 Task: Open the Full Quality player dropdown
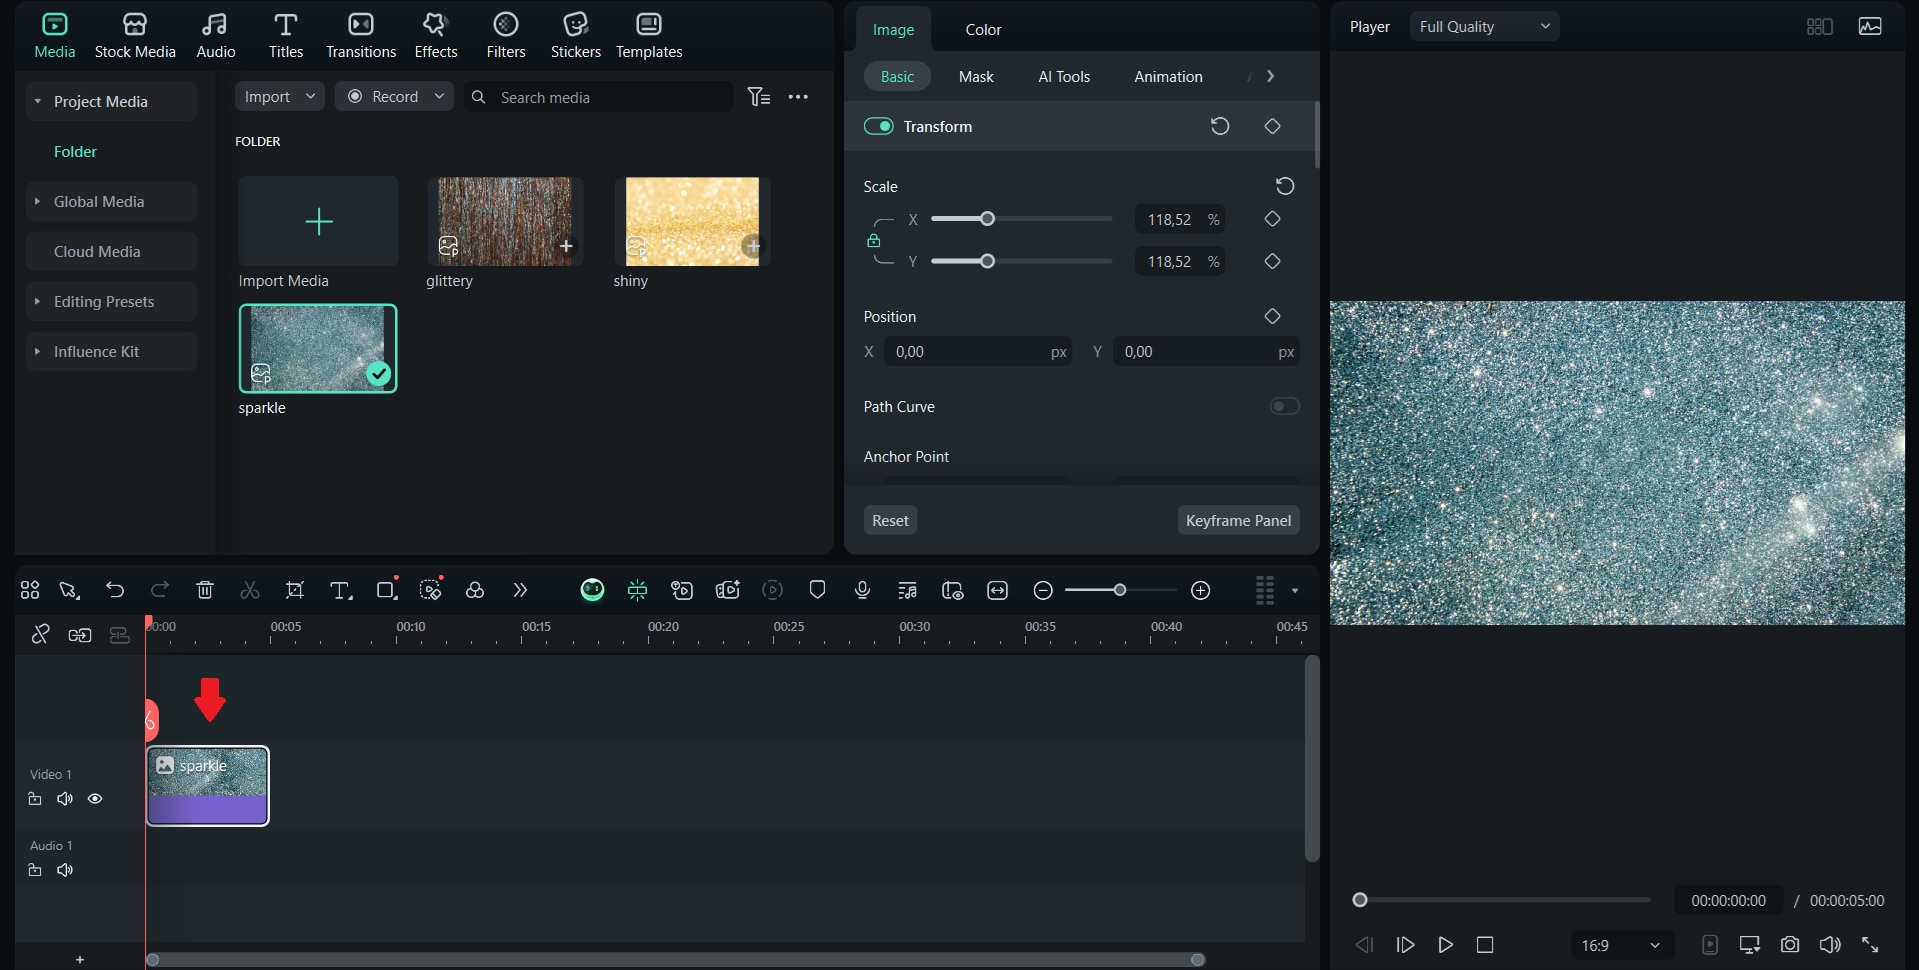point(1484,27)
